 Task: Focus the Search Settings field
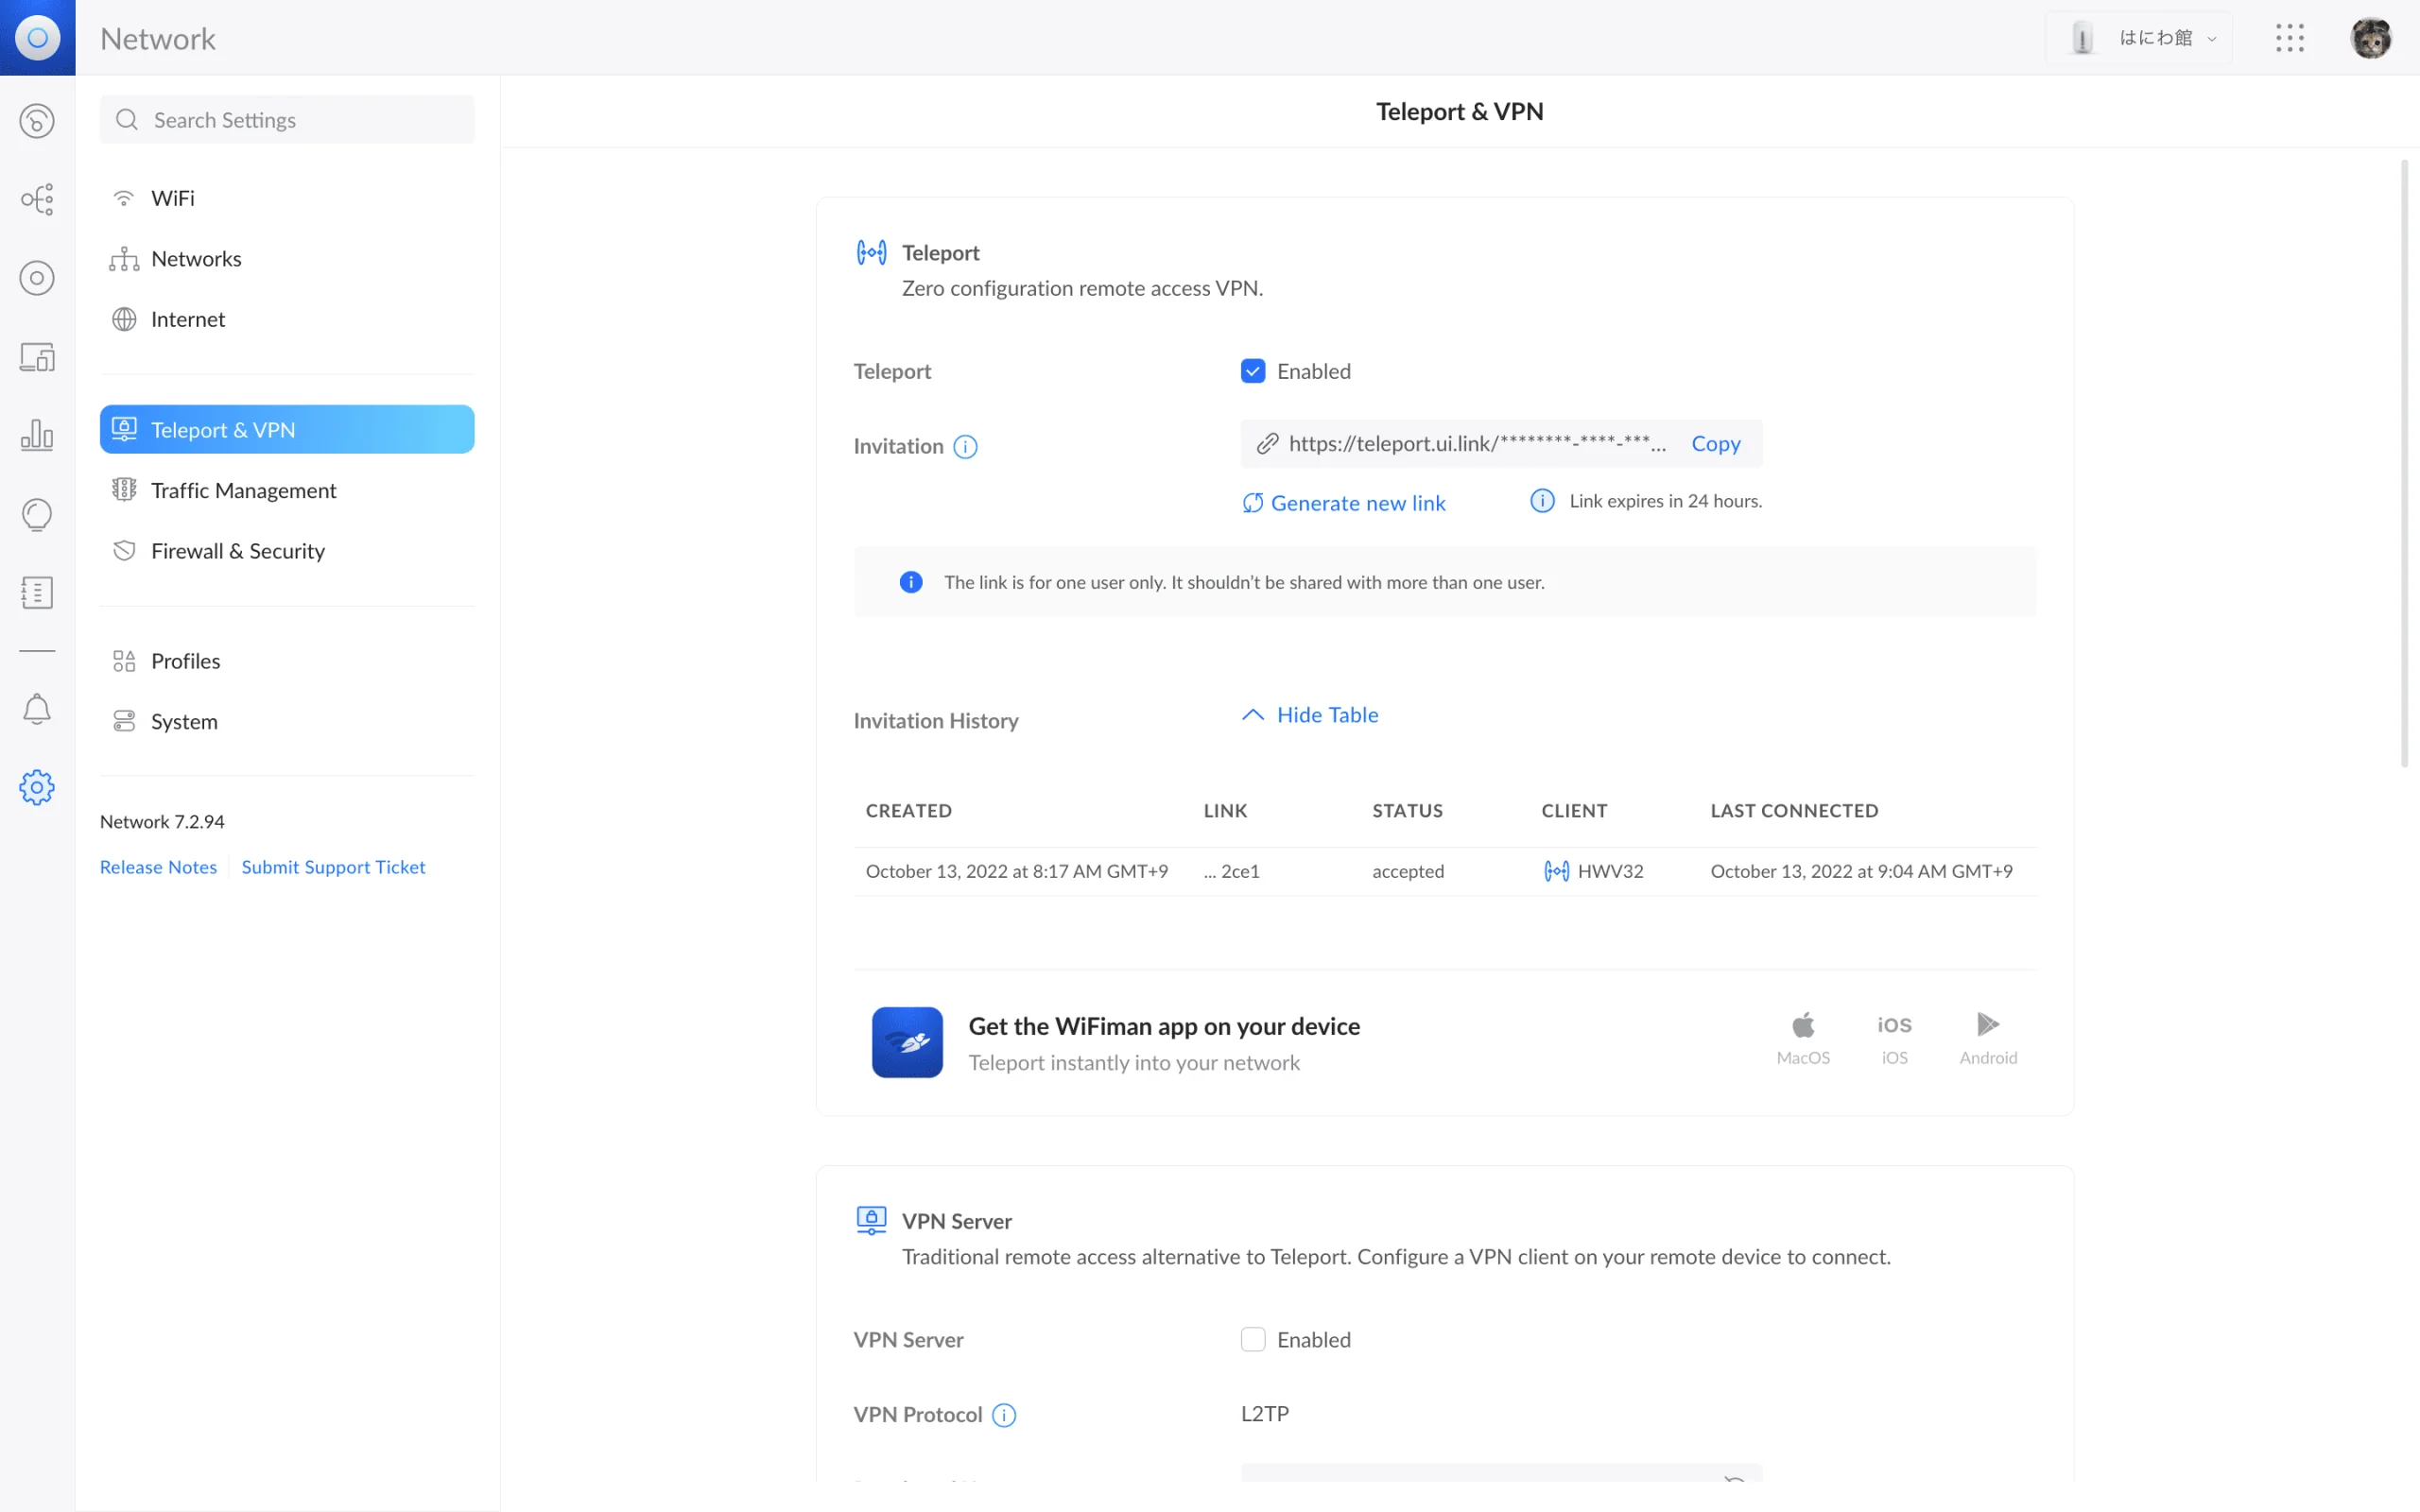point(287,120)
